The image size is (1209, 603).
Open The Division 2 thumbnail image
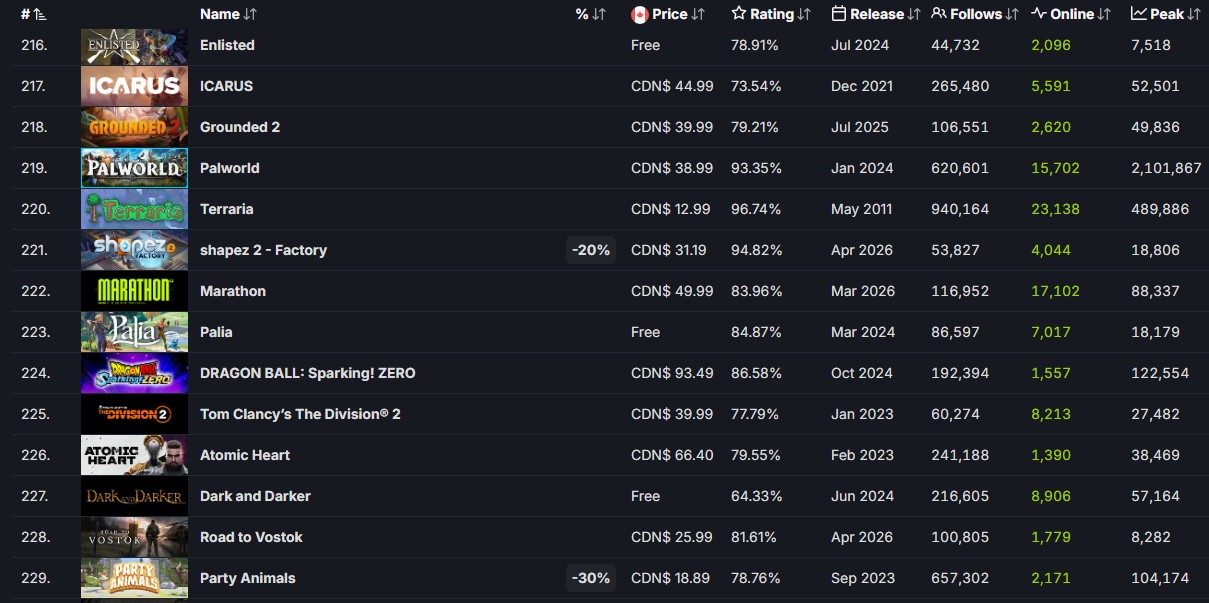click(x=134, y=414)
